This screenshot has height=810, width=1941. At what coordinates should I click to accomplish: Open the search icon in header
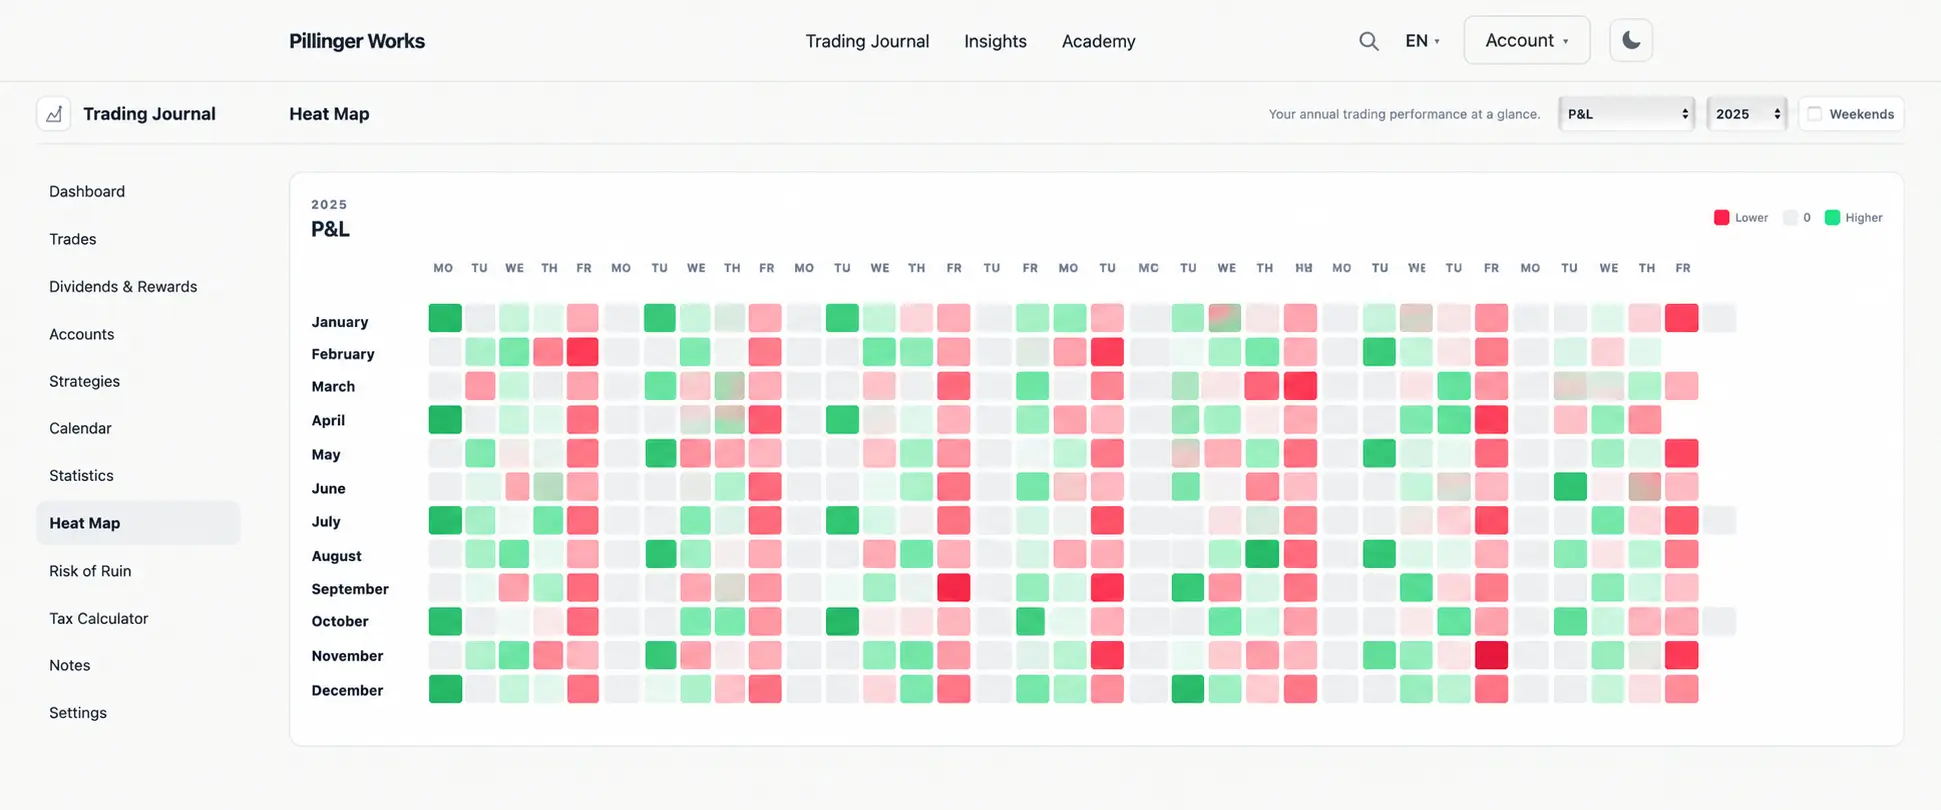click(1368, 41)
